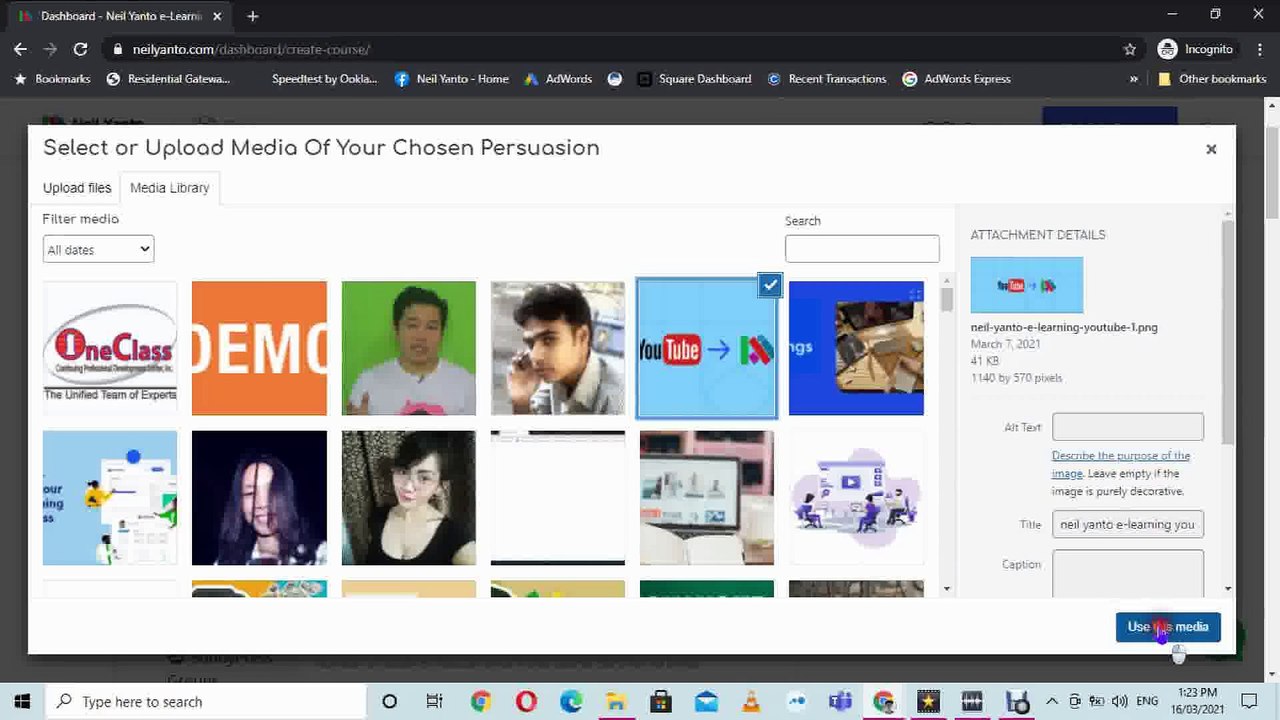This screenshot has width=1280, height=720.
Task: Open the Mail app from the taskbar
Action: (706, 701)
